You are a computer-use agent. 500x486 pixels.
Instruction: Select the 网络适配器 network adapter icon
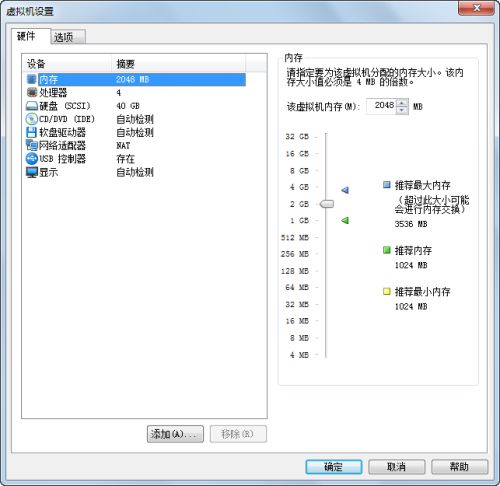(32, 146)
